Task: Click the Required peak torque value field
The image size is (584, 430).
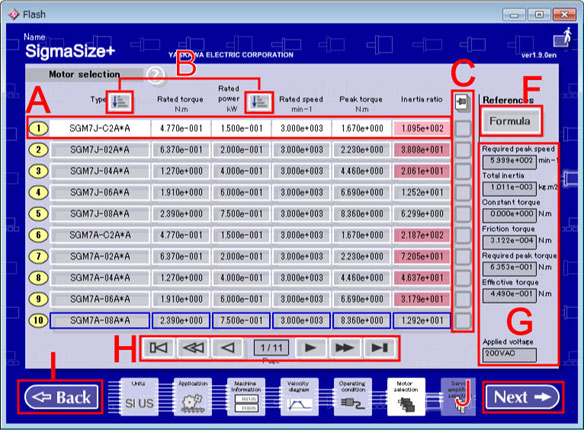Action: 510,269
